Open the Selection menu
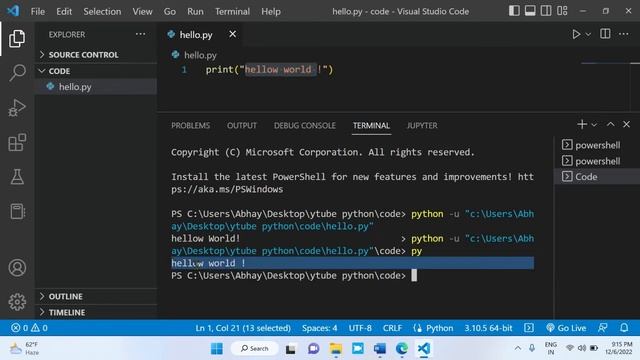This screenshot has width=640, height=360. [102, 11]
